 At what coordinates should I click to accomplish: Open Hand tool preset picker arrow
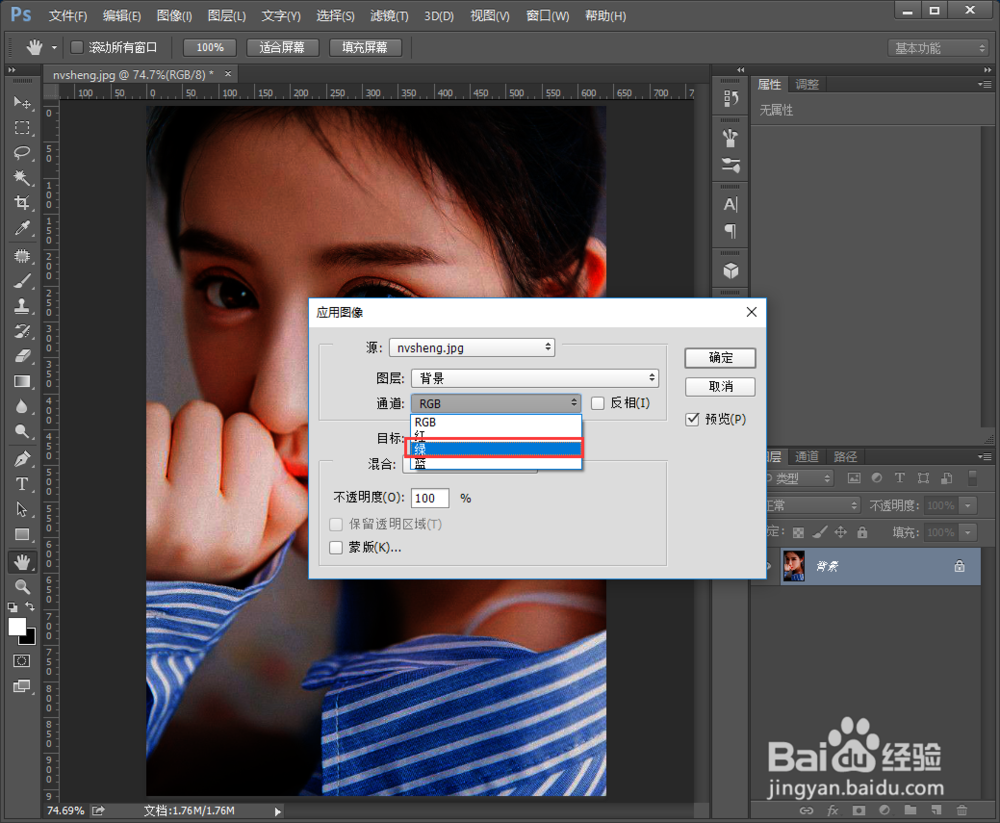tap(54, 48)
